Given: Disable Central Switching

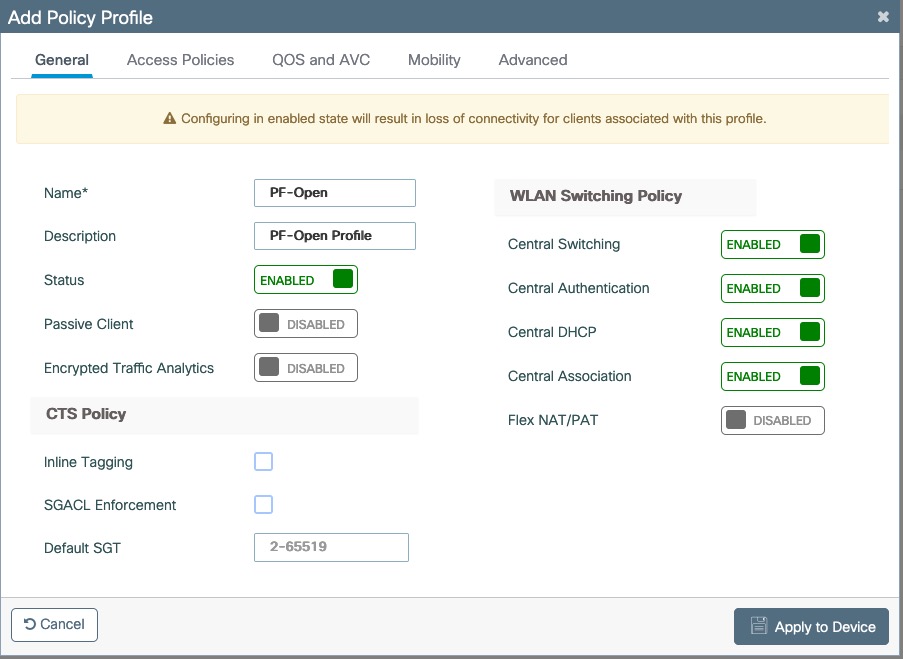Looking at the screenshot, I should [772, 244].
